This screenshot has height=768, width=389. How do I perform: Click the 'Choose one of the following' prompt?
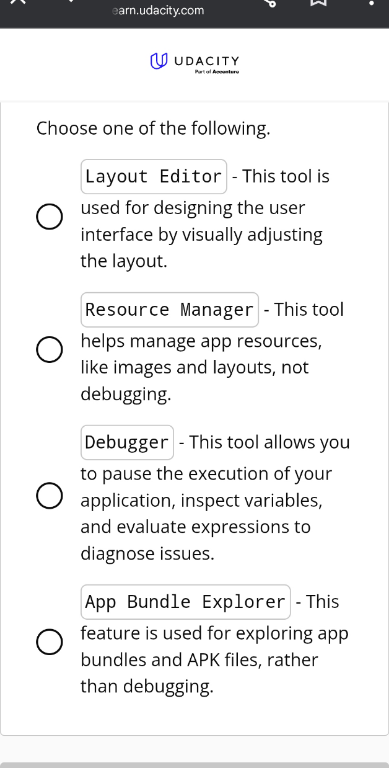pos(153,129)
